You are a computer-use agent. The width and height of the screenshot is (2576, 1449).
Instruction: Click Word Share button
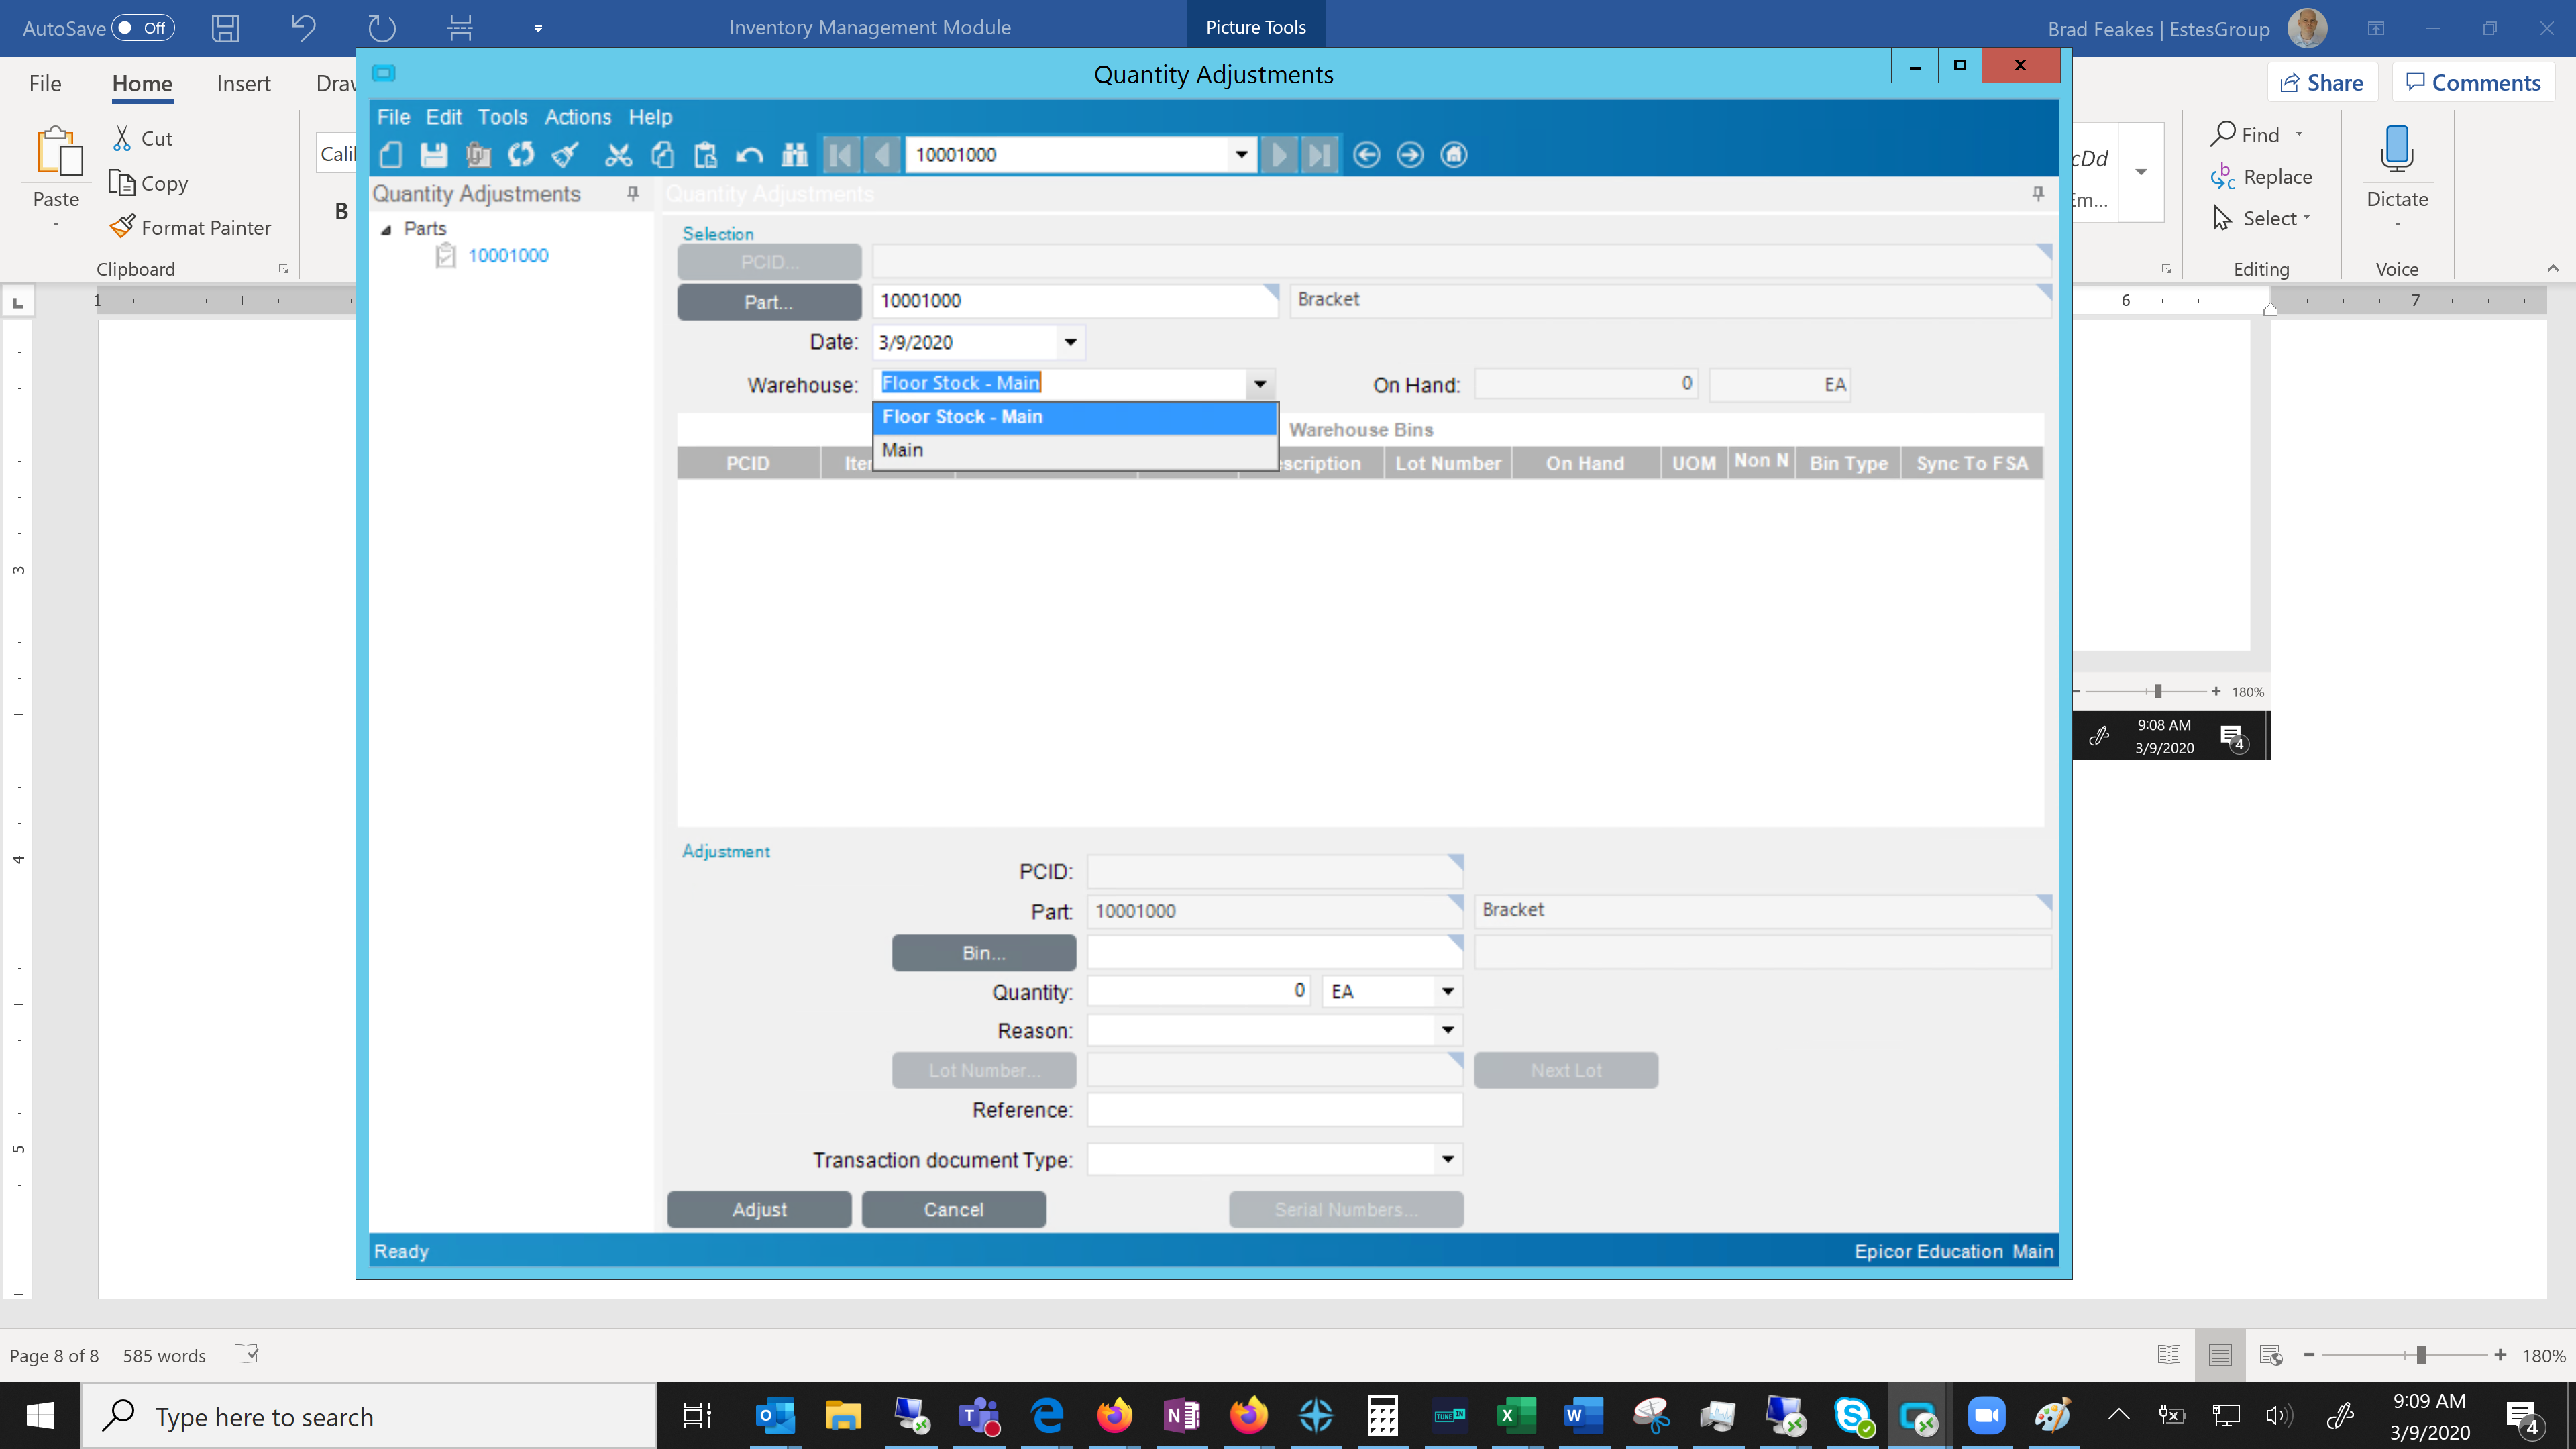[x=2322, y=83]
